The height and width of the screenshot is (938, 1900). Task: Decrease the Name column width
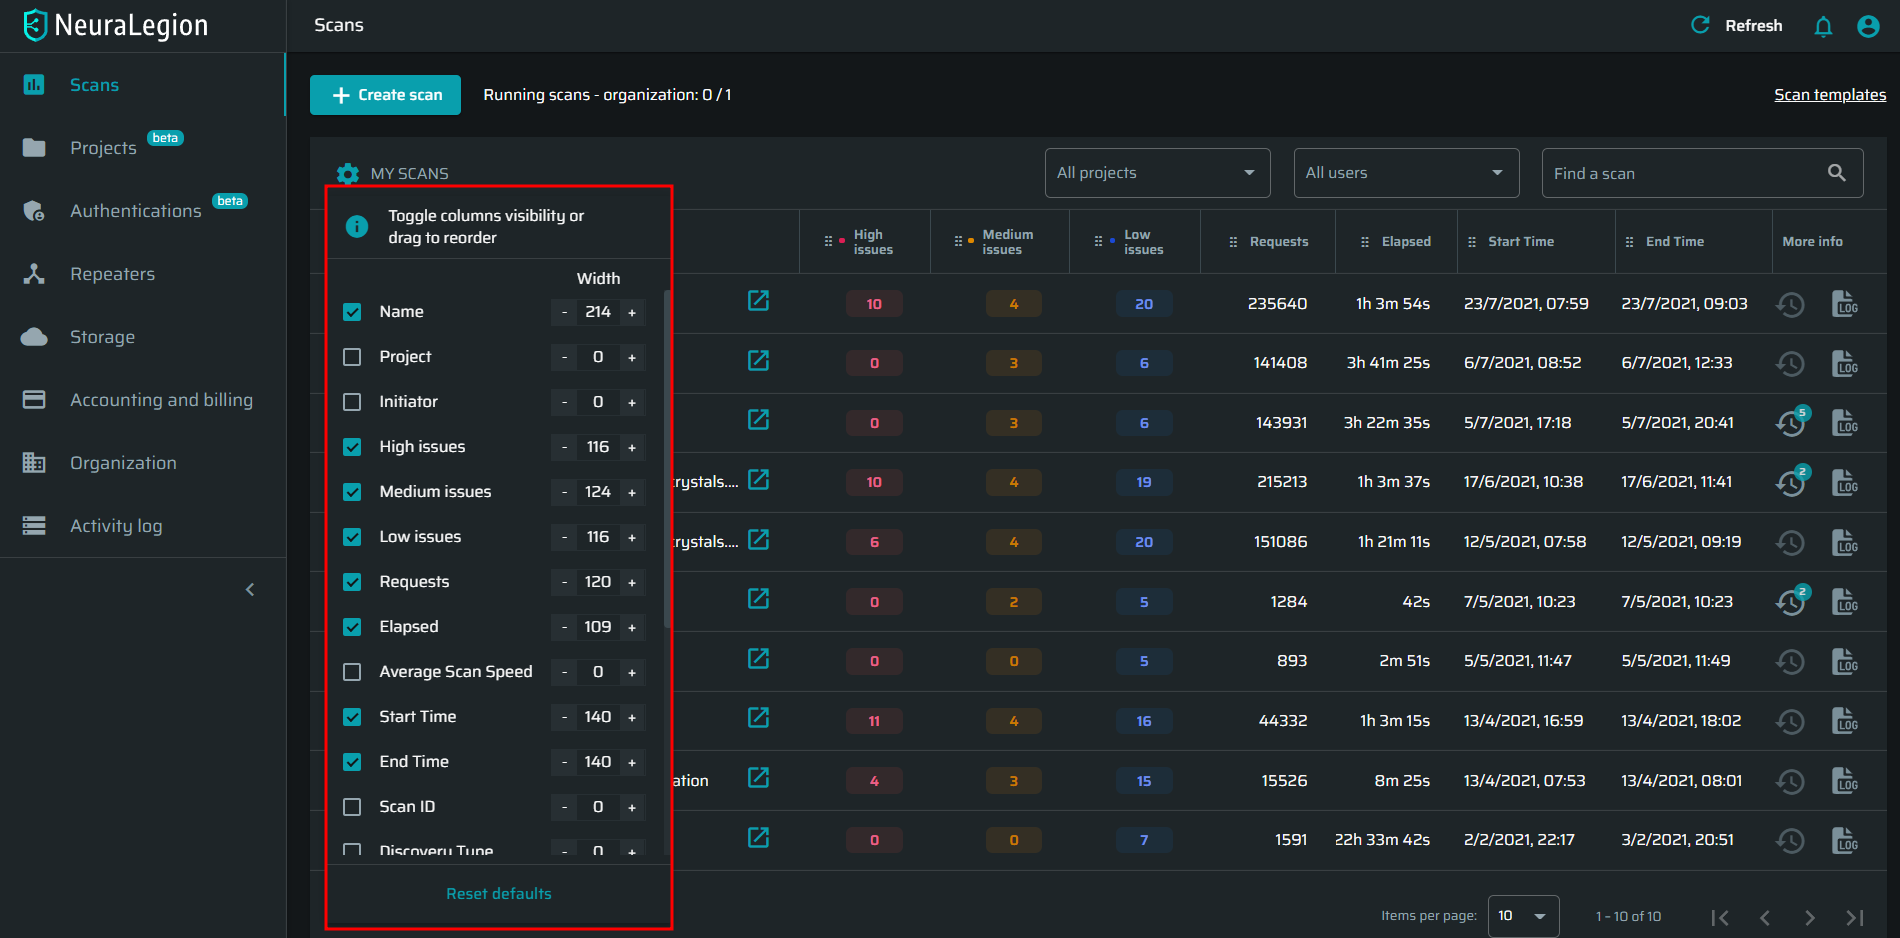click(x=564, y=312)
